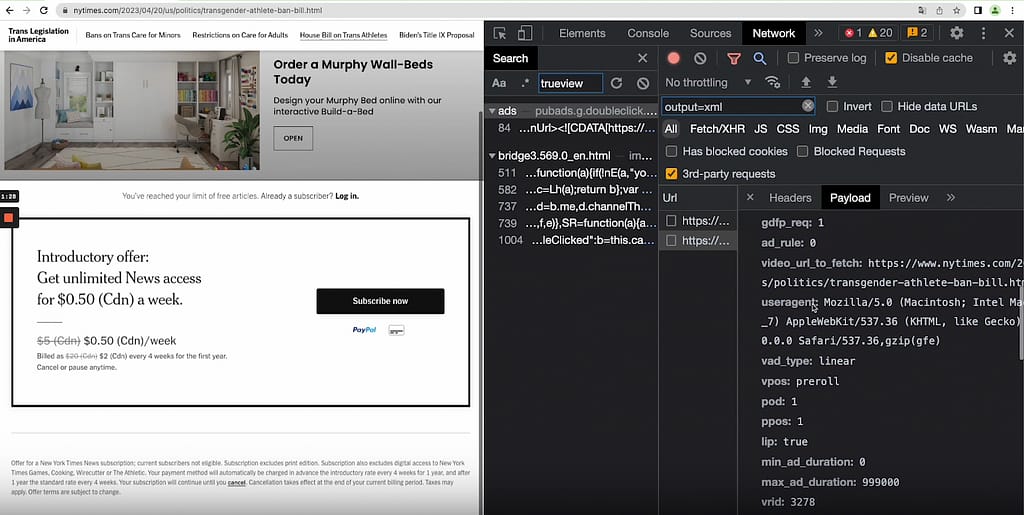1024x515 pixels.
Task: Click the Subscribe now button
Action: (x=380, y=301)
